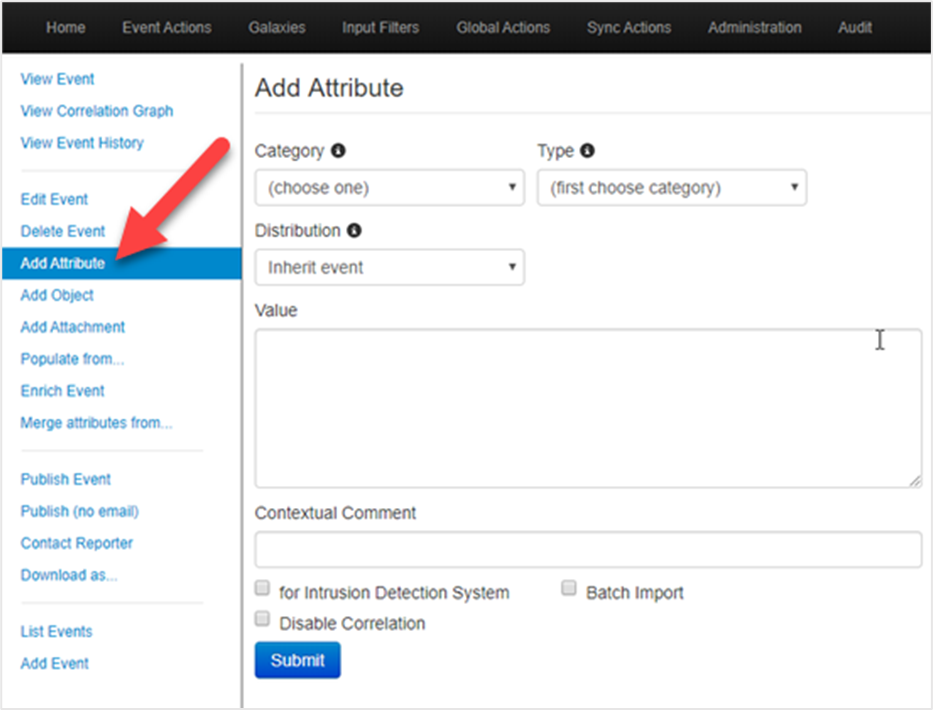The image size is (933, 710).
Task: Click the Distribution info icon
Action: [x=354, y=230]
